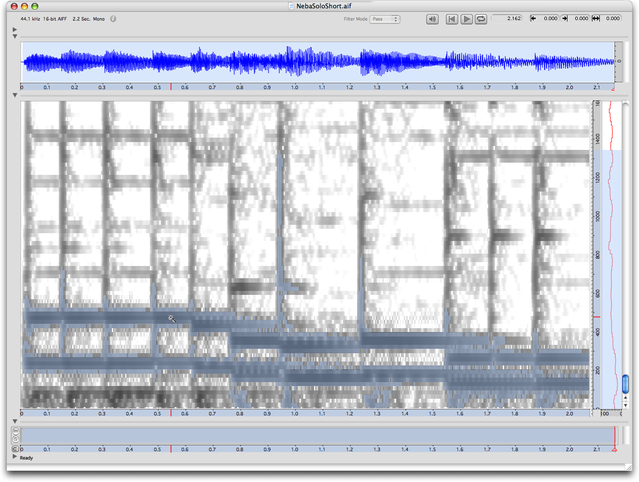Click the play button in the toolbar
Screen dimensions: 639x482
point(467,19)
